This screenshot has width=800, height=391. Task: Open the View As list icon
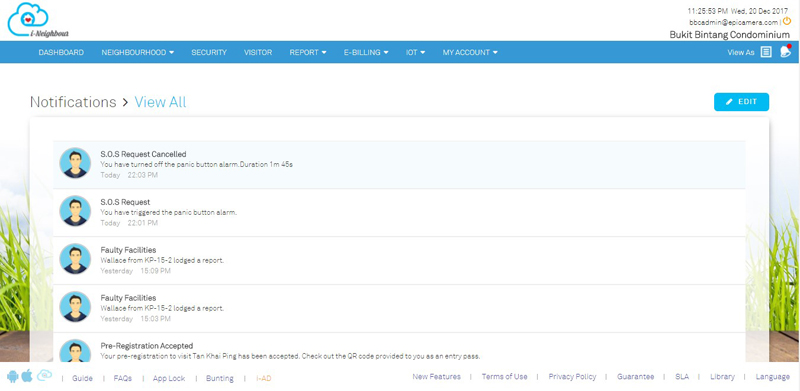[x=766, y=52]
